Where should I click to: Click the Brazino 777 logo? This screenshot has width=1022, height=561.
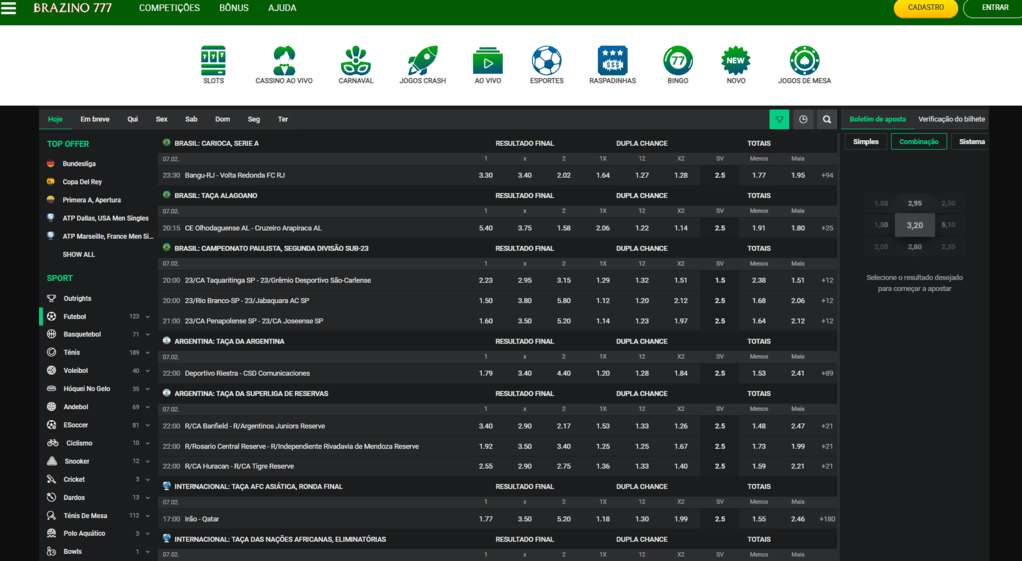tap(72, 8)
